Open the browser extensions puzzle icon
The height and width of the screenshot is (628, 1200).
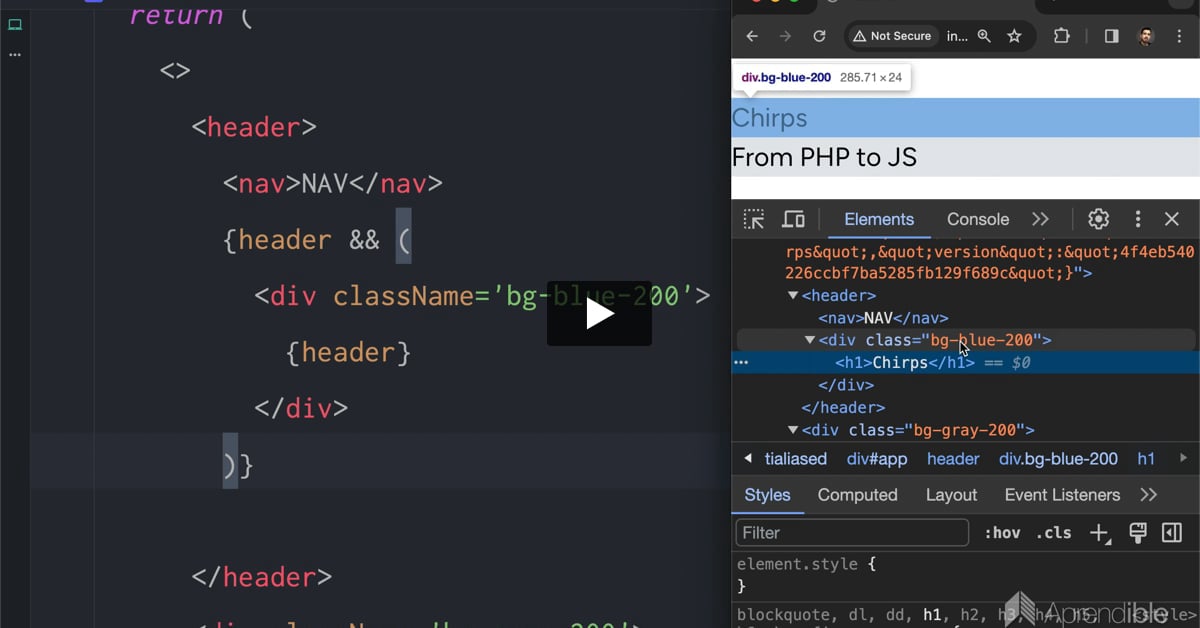[x=1062, y=36]
